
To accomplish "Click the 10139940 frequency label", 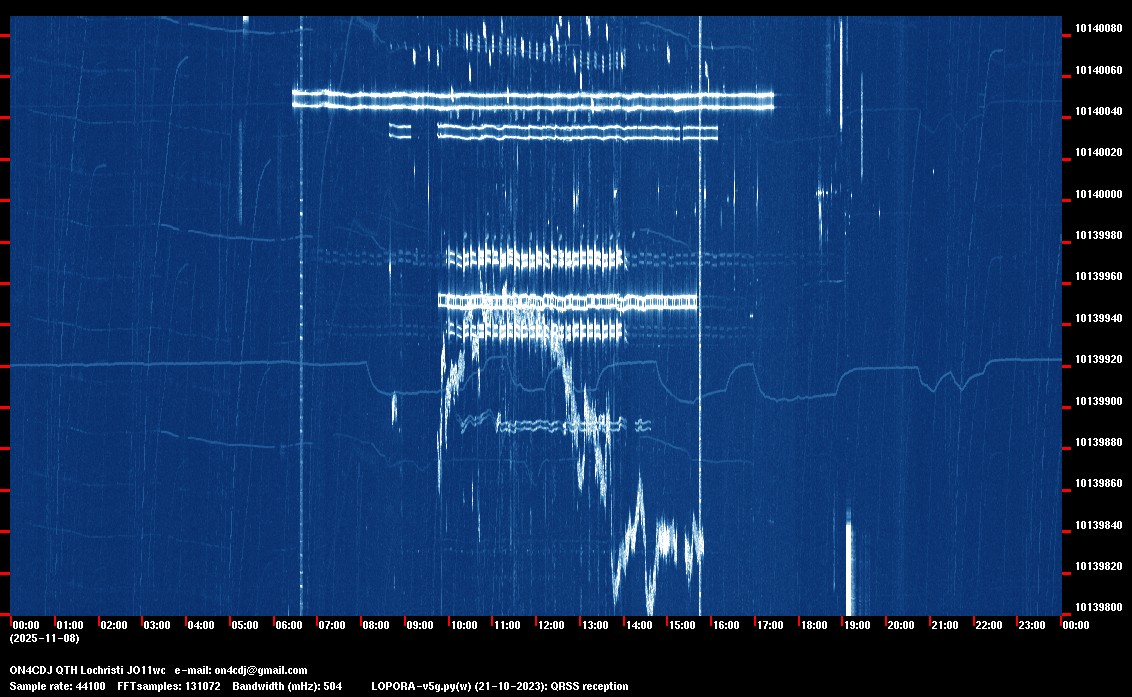I will click(1099, 319).
